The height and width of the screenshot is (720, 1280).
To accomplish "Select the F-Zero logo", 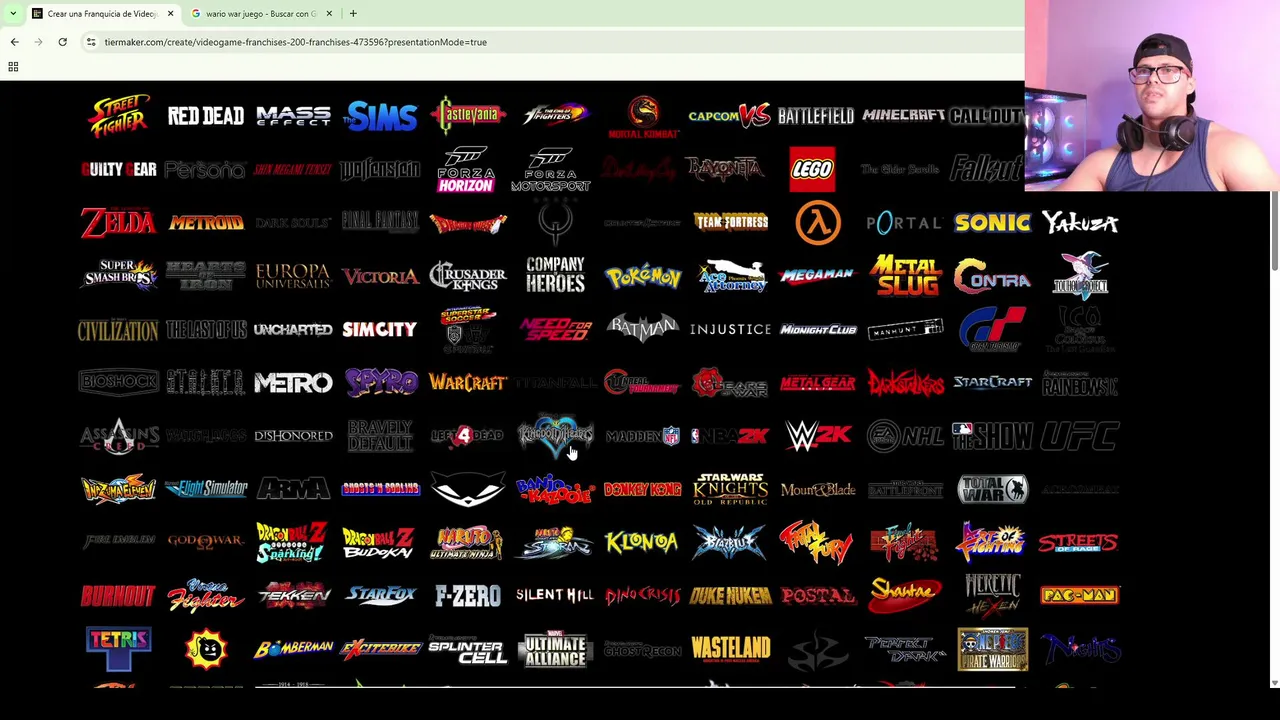I will pos(468,596).
